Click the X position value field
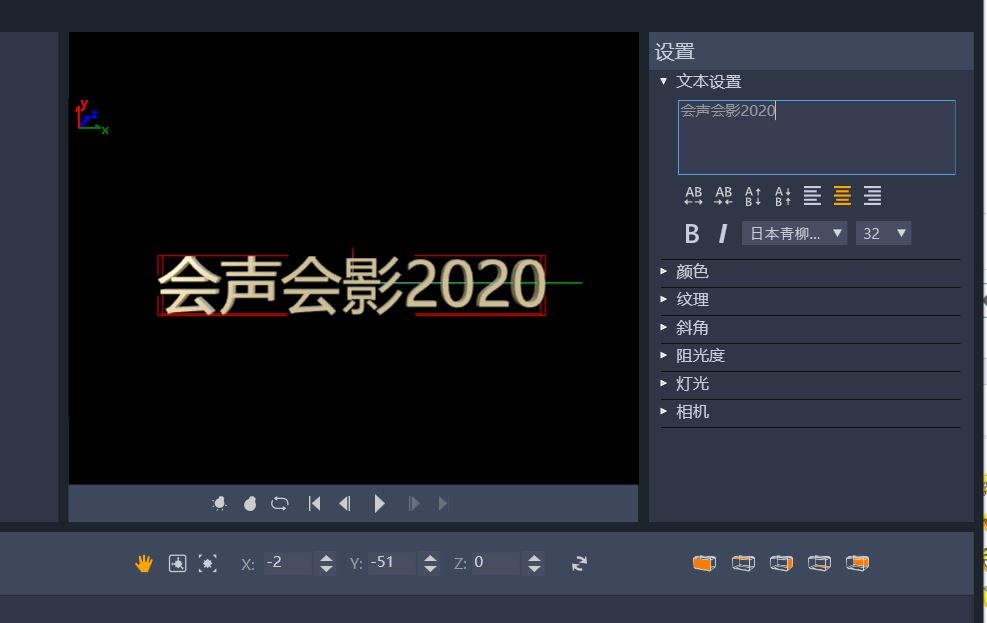 tap(288, 563)
